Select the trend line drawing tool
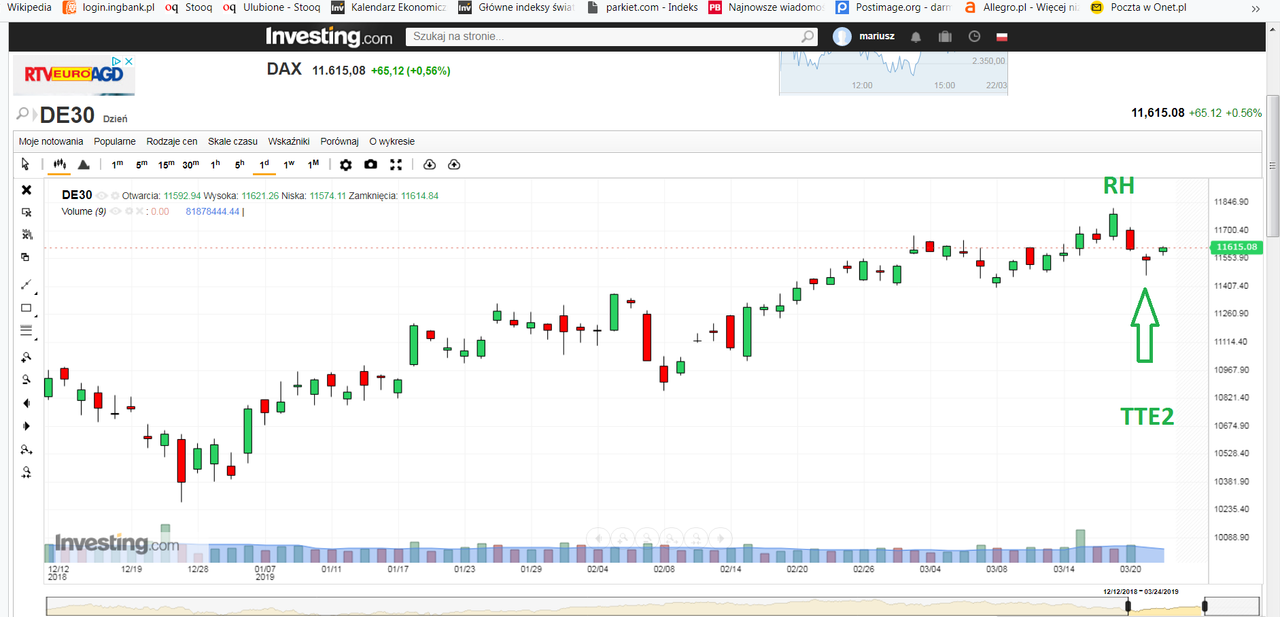 pos(26,285)
